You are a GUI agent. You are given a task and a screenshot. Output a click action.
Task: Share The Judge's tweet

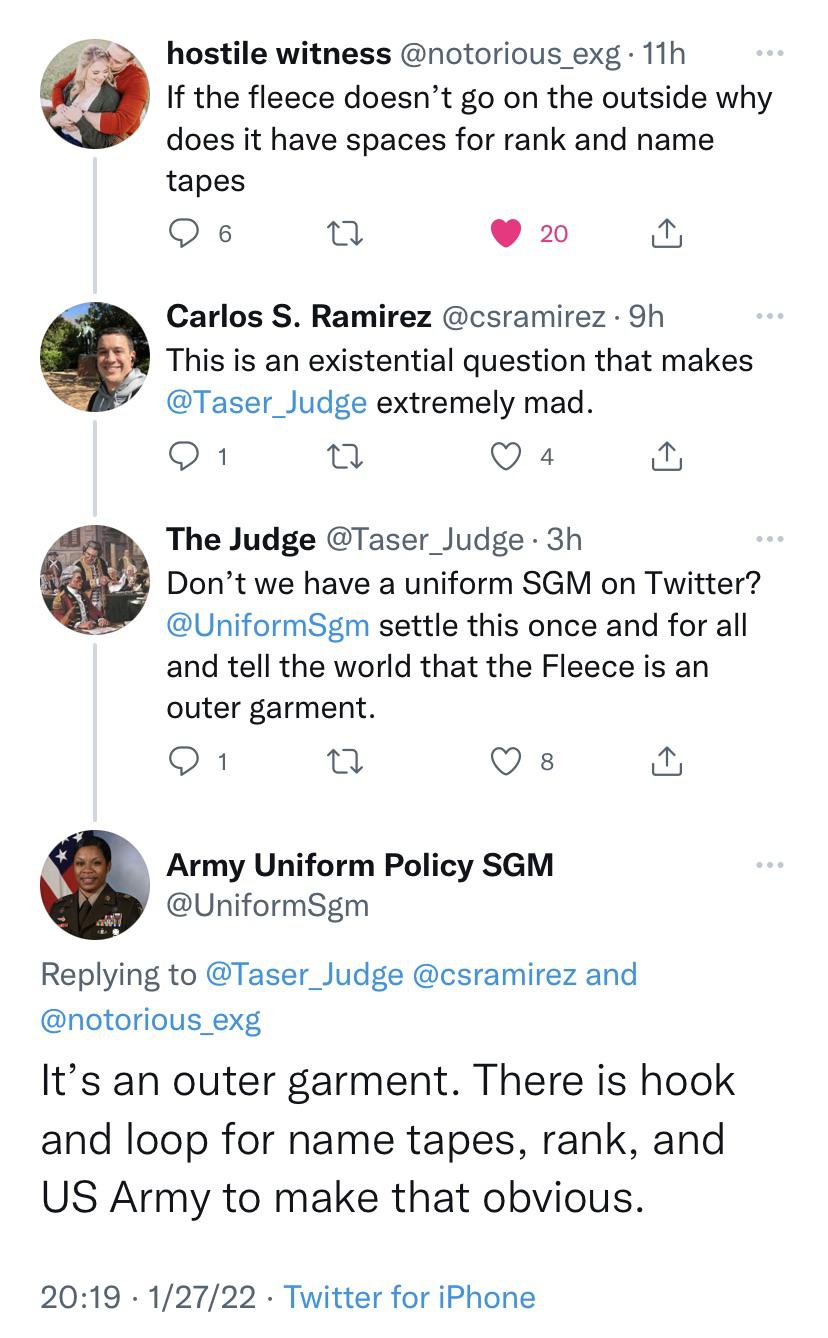point(665,761)
